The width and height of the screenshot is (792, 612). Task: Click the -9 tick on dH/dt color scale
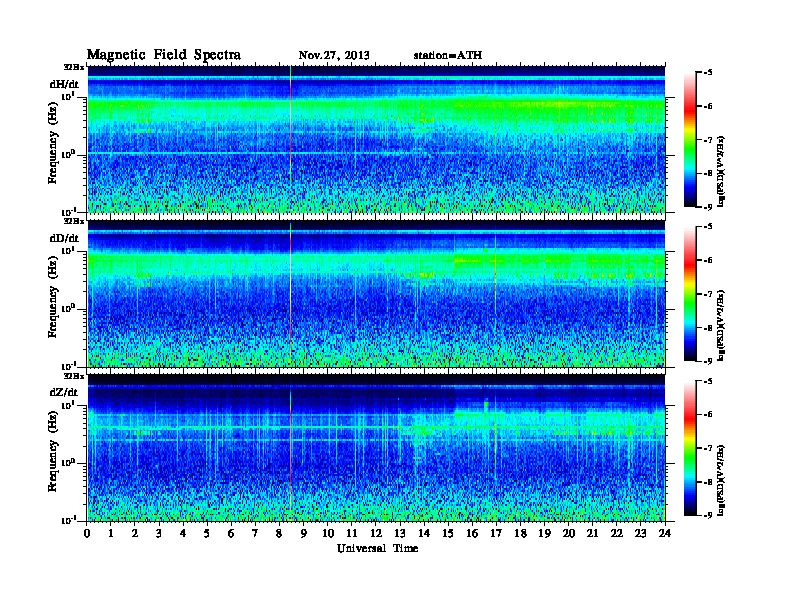coord(708,207)
